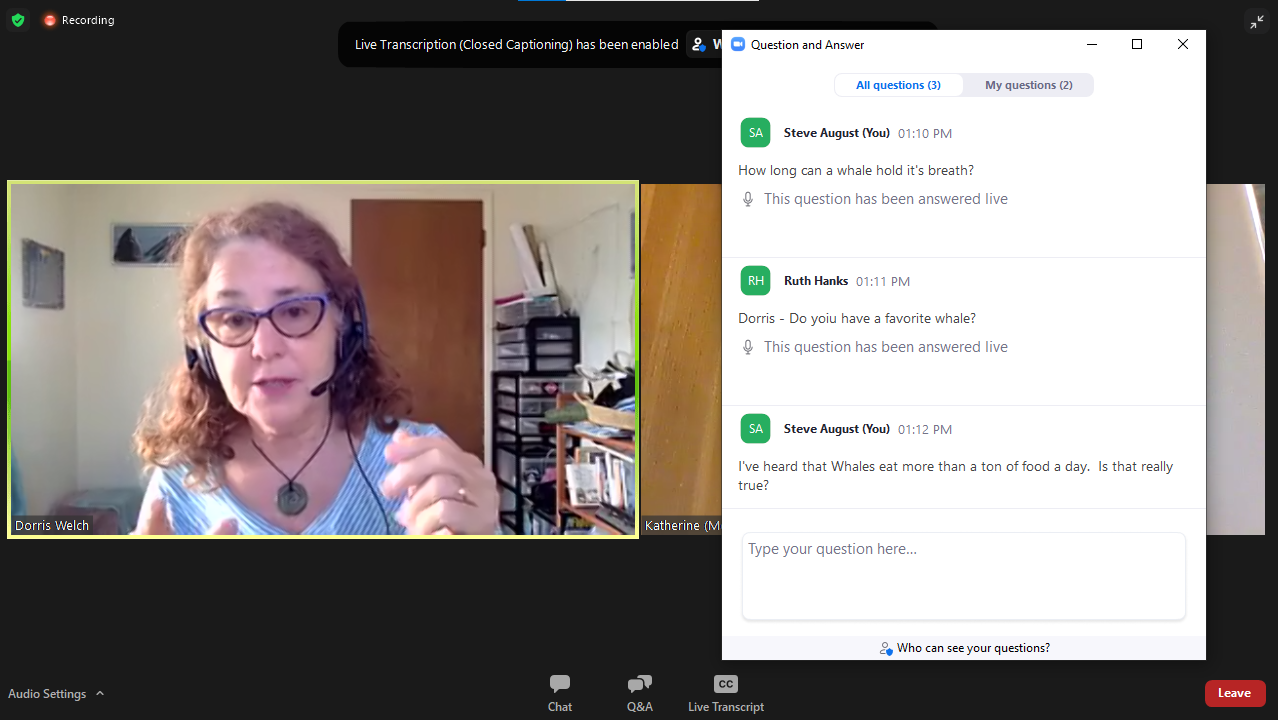Image resolution: width=1278 pixels, height=720 pixels.
Task: Click the microphone icon under the whale breath question
Action: click(x=747, y=199)
